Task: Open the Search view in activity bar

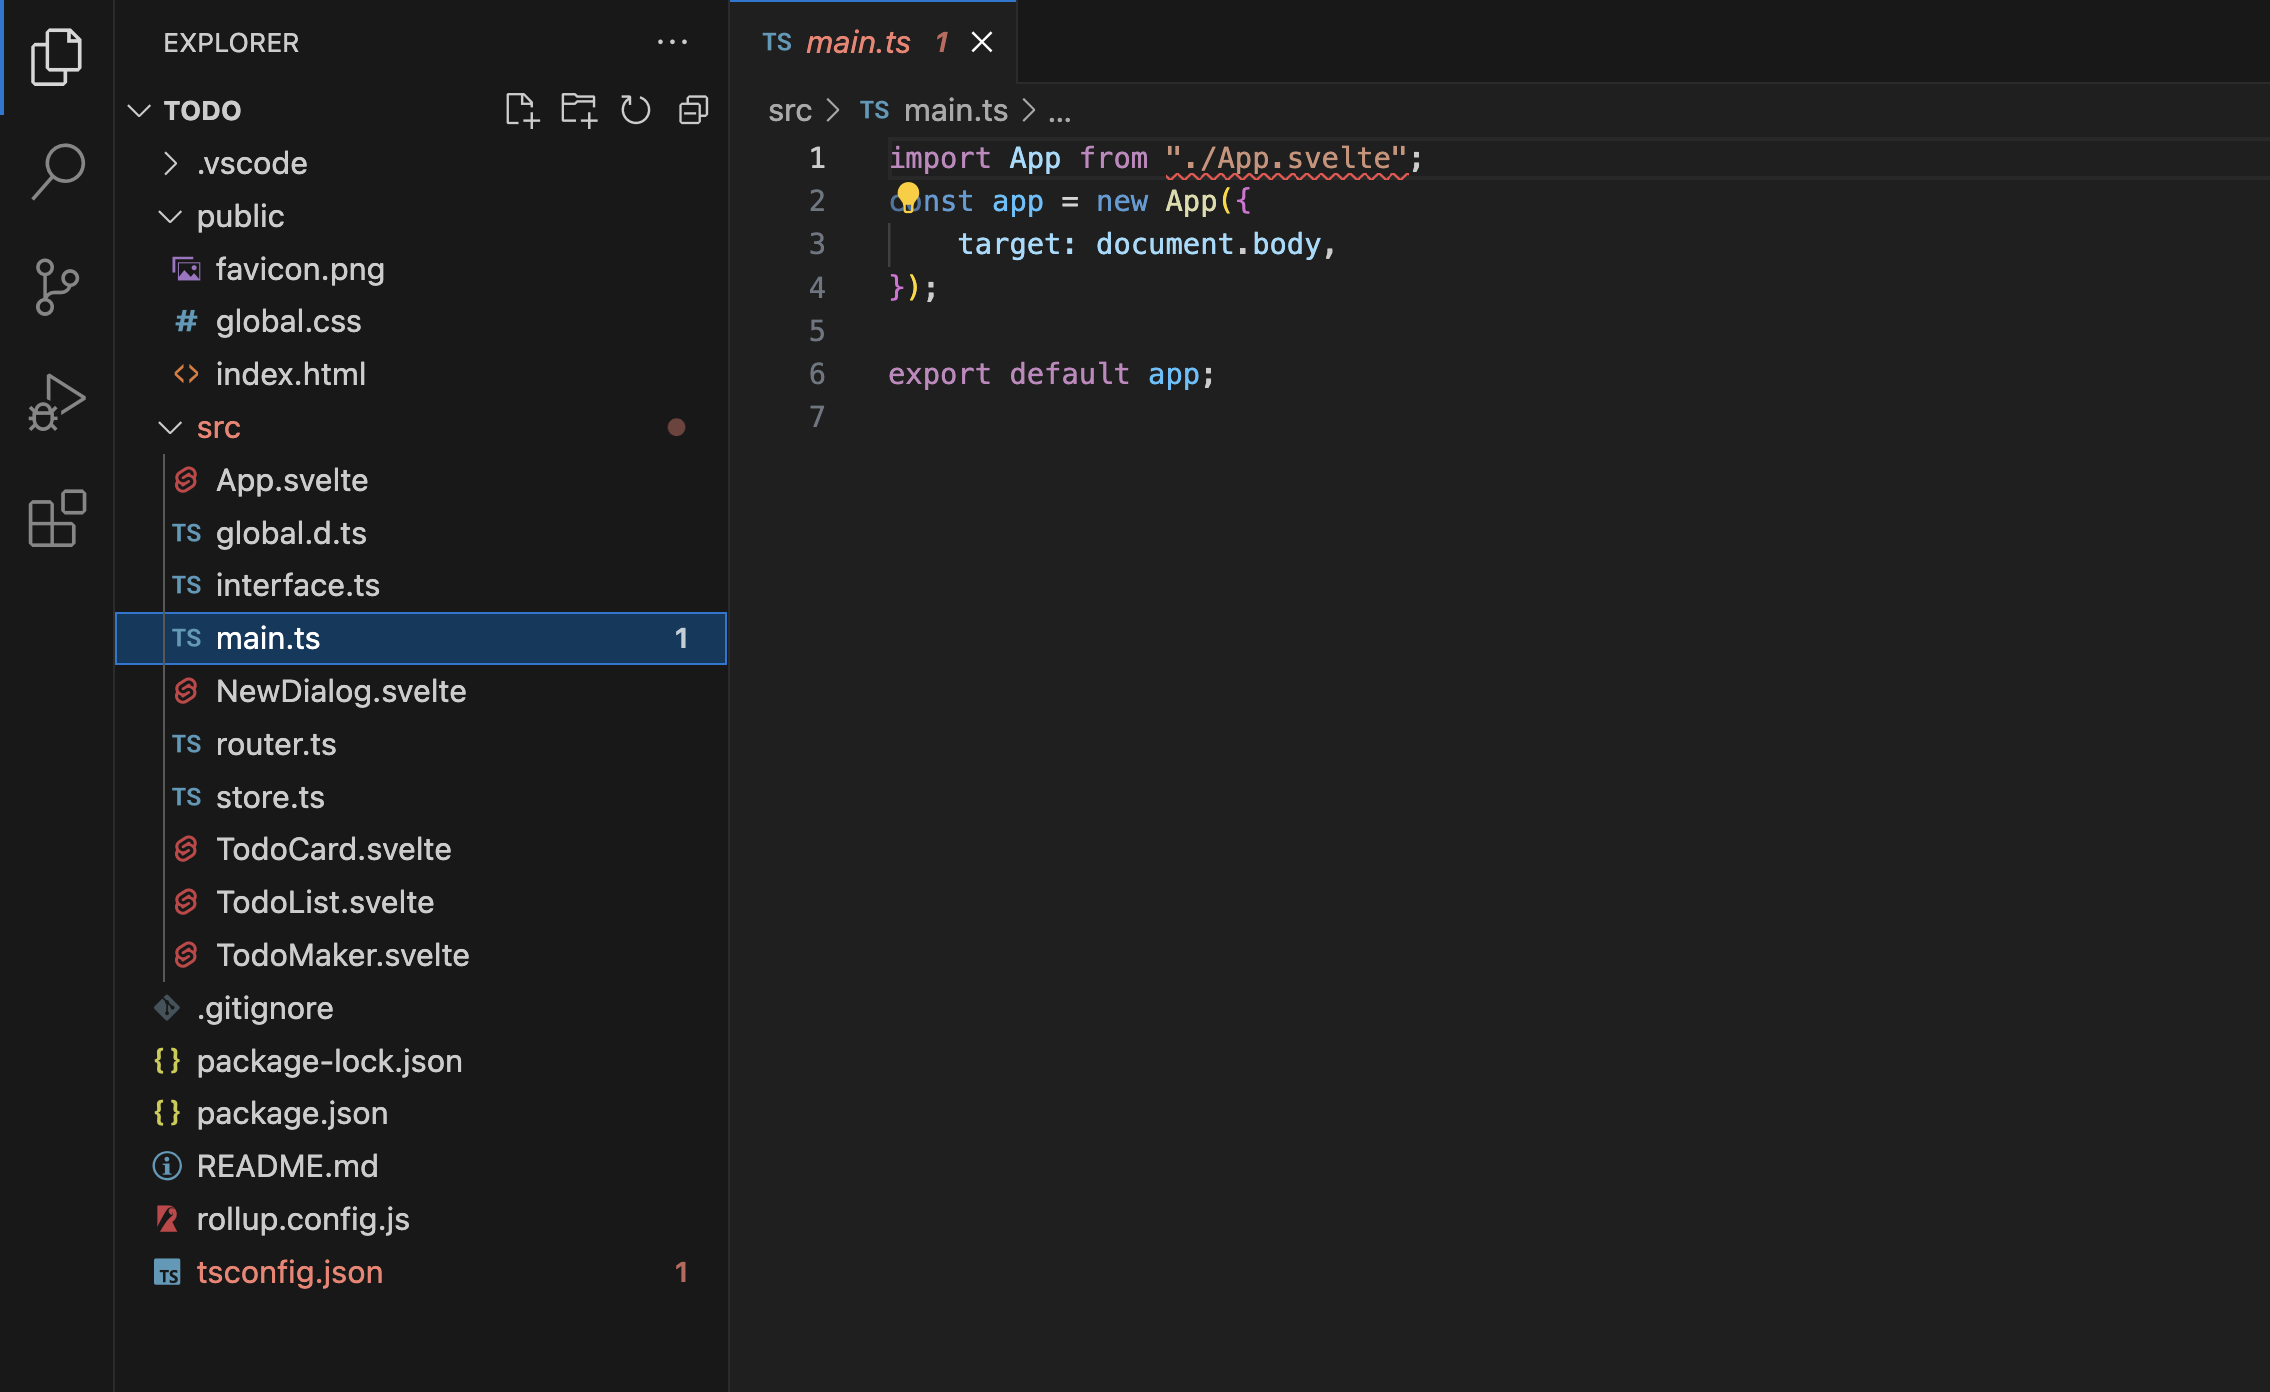Action: pos(57,171)
